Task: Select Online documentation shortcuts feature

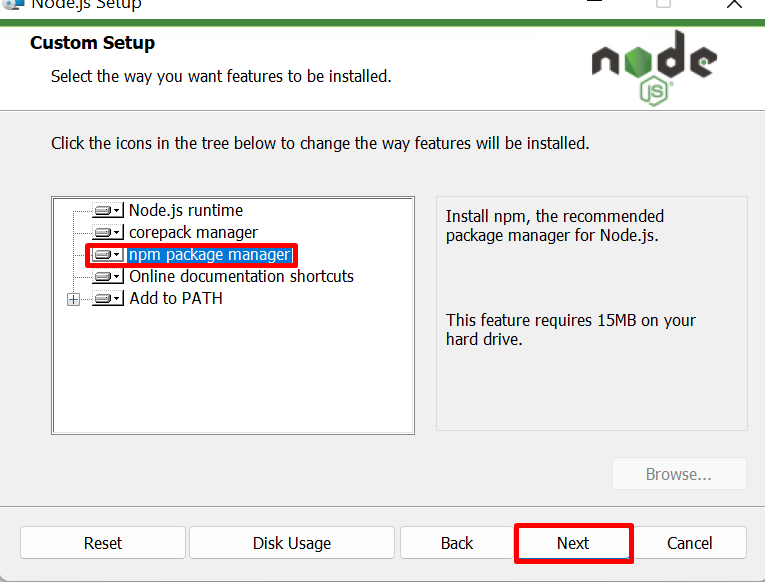Action: coord(242,277)
